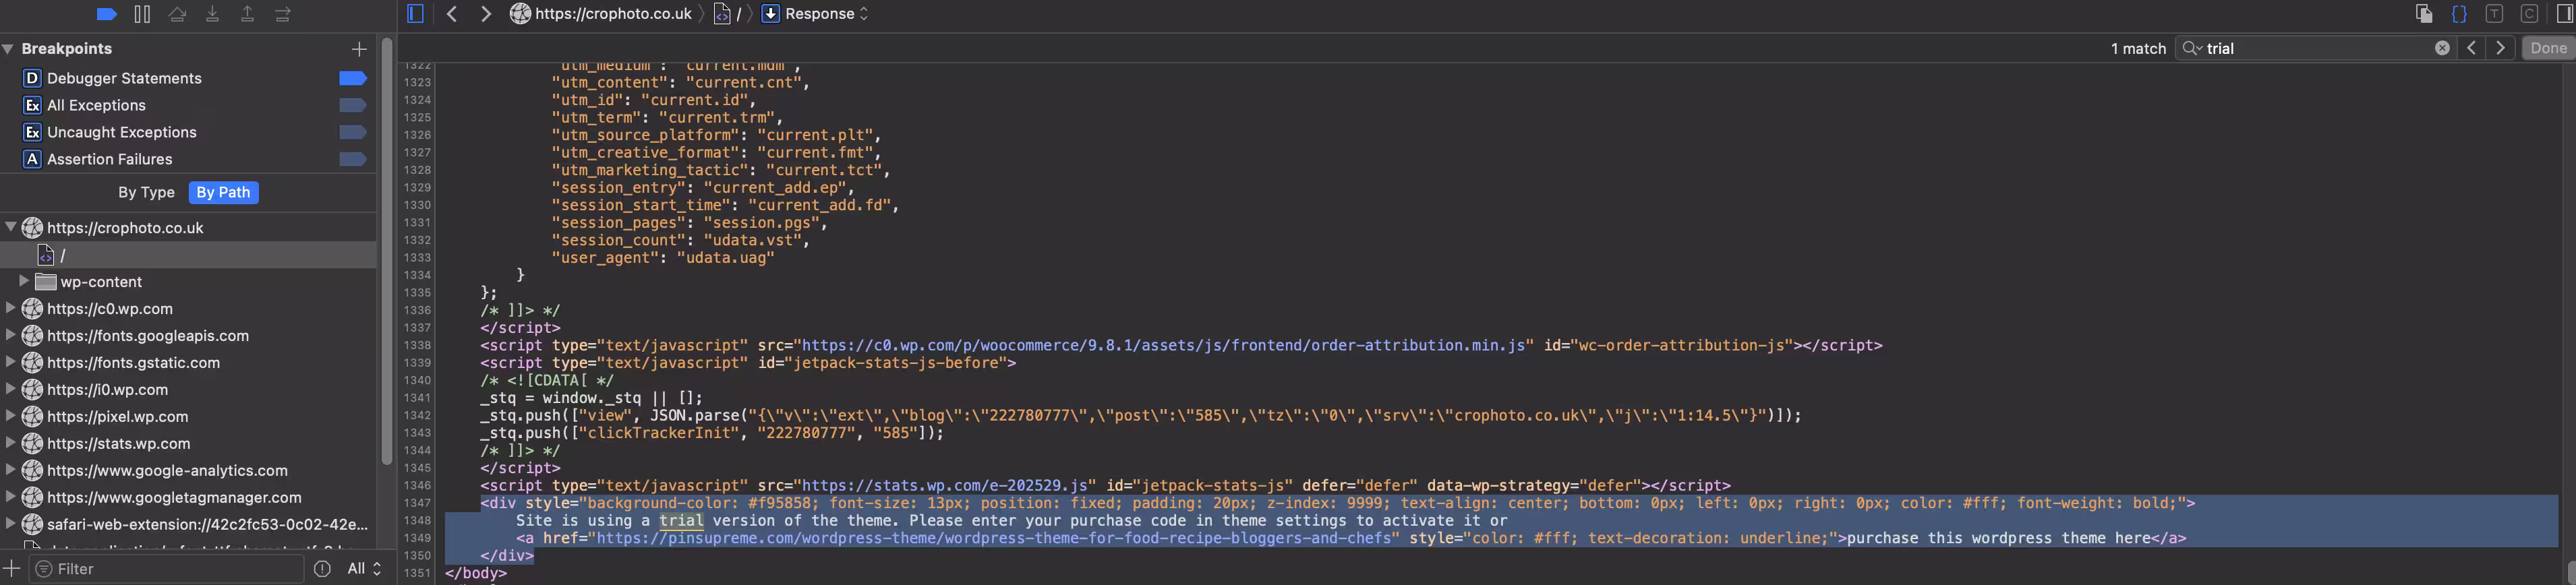The image size is (2576, 585).
Task: Focus the sidebar Filter input field
Action: click(x=166, y=568)
